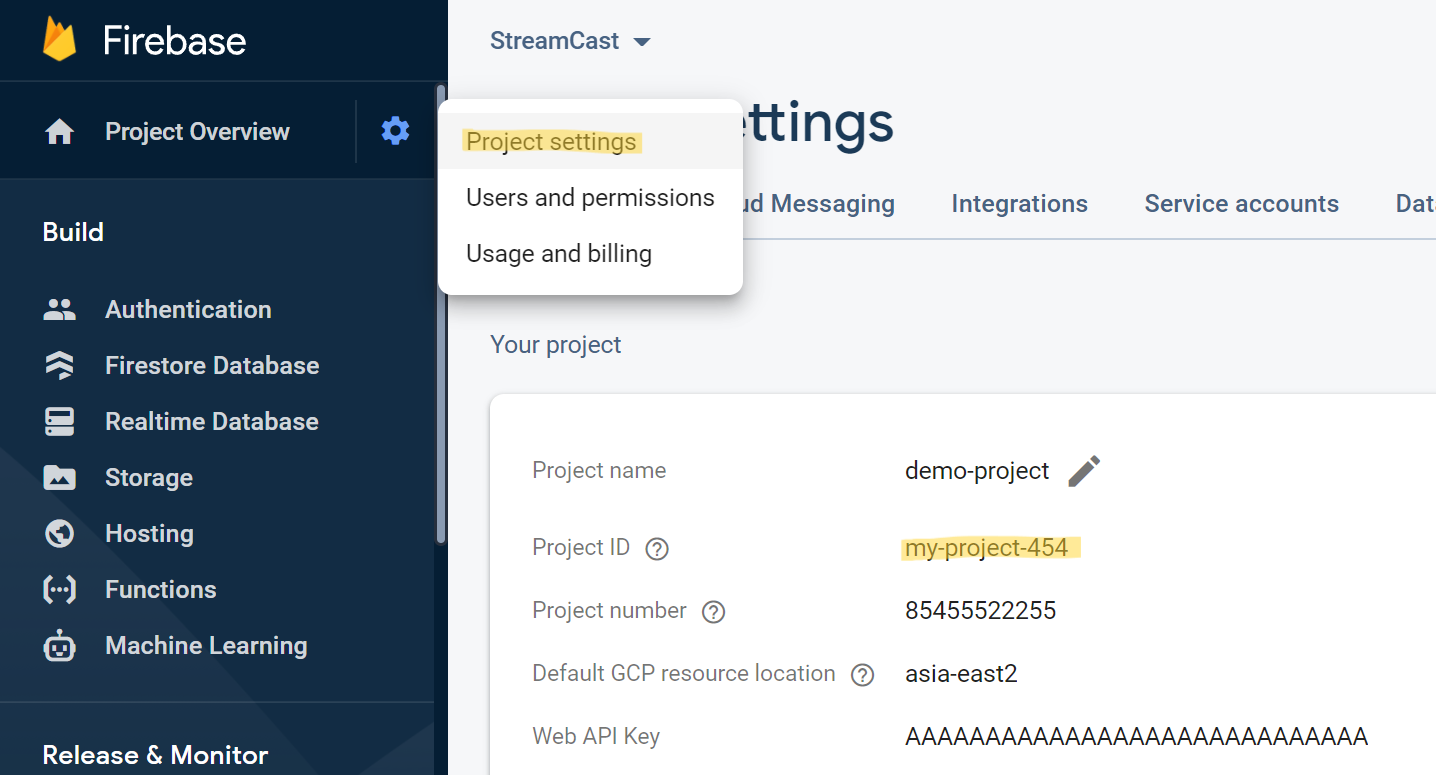Click the Authentication people icon
The width and height of the screenshot is (1436, 775).
coord(60,310)
